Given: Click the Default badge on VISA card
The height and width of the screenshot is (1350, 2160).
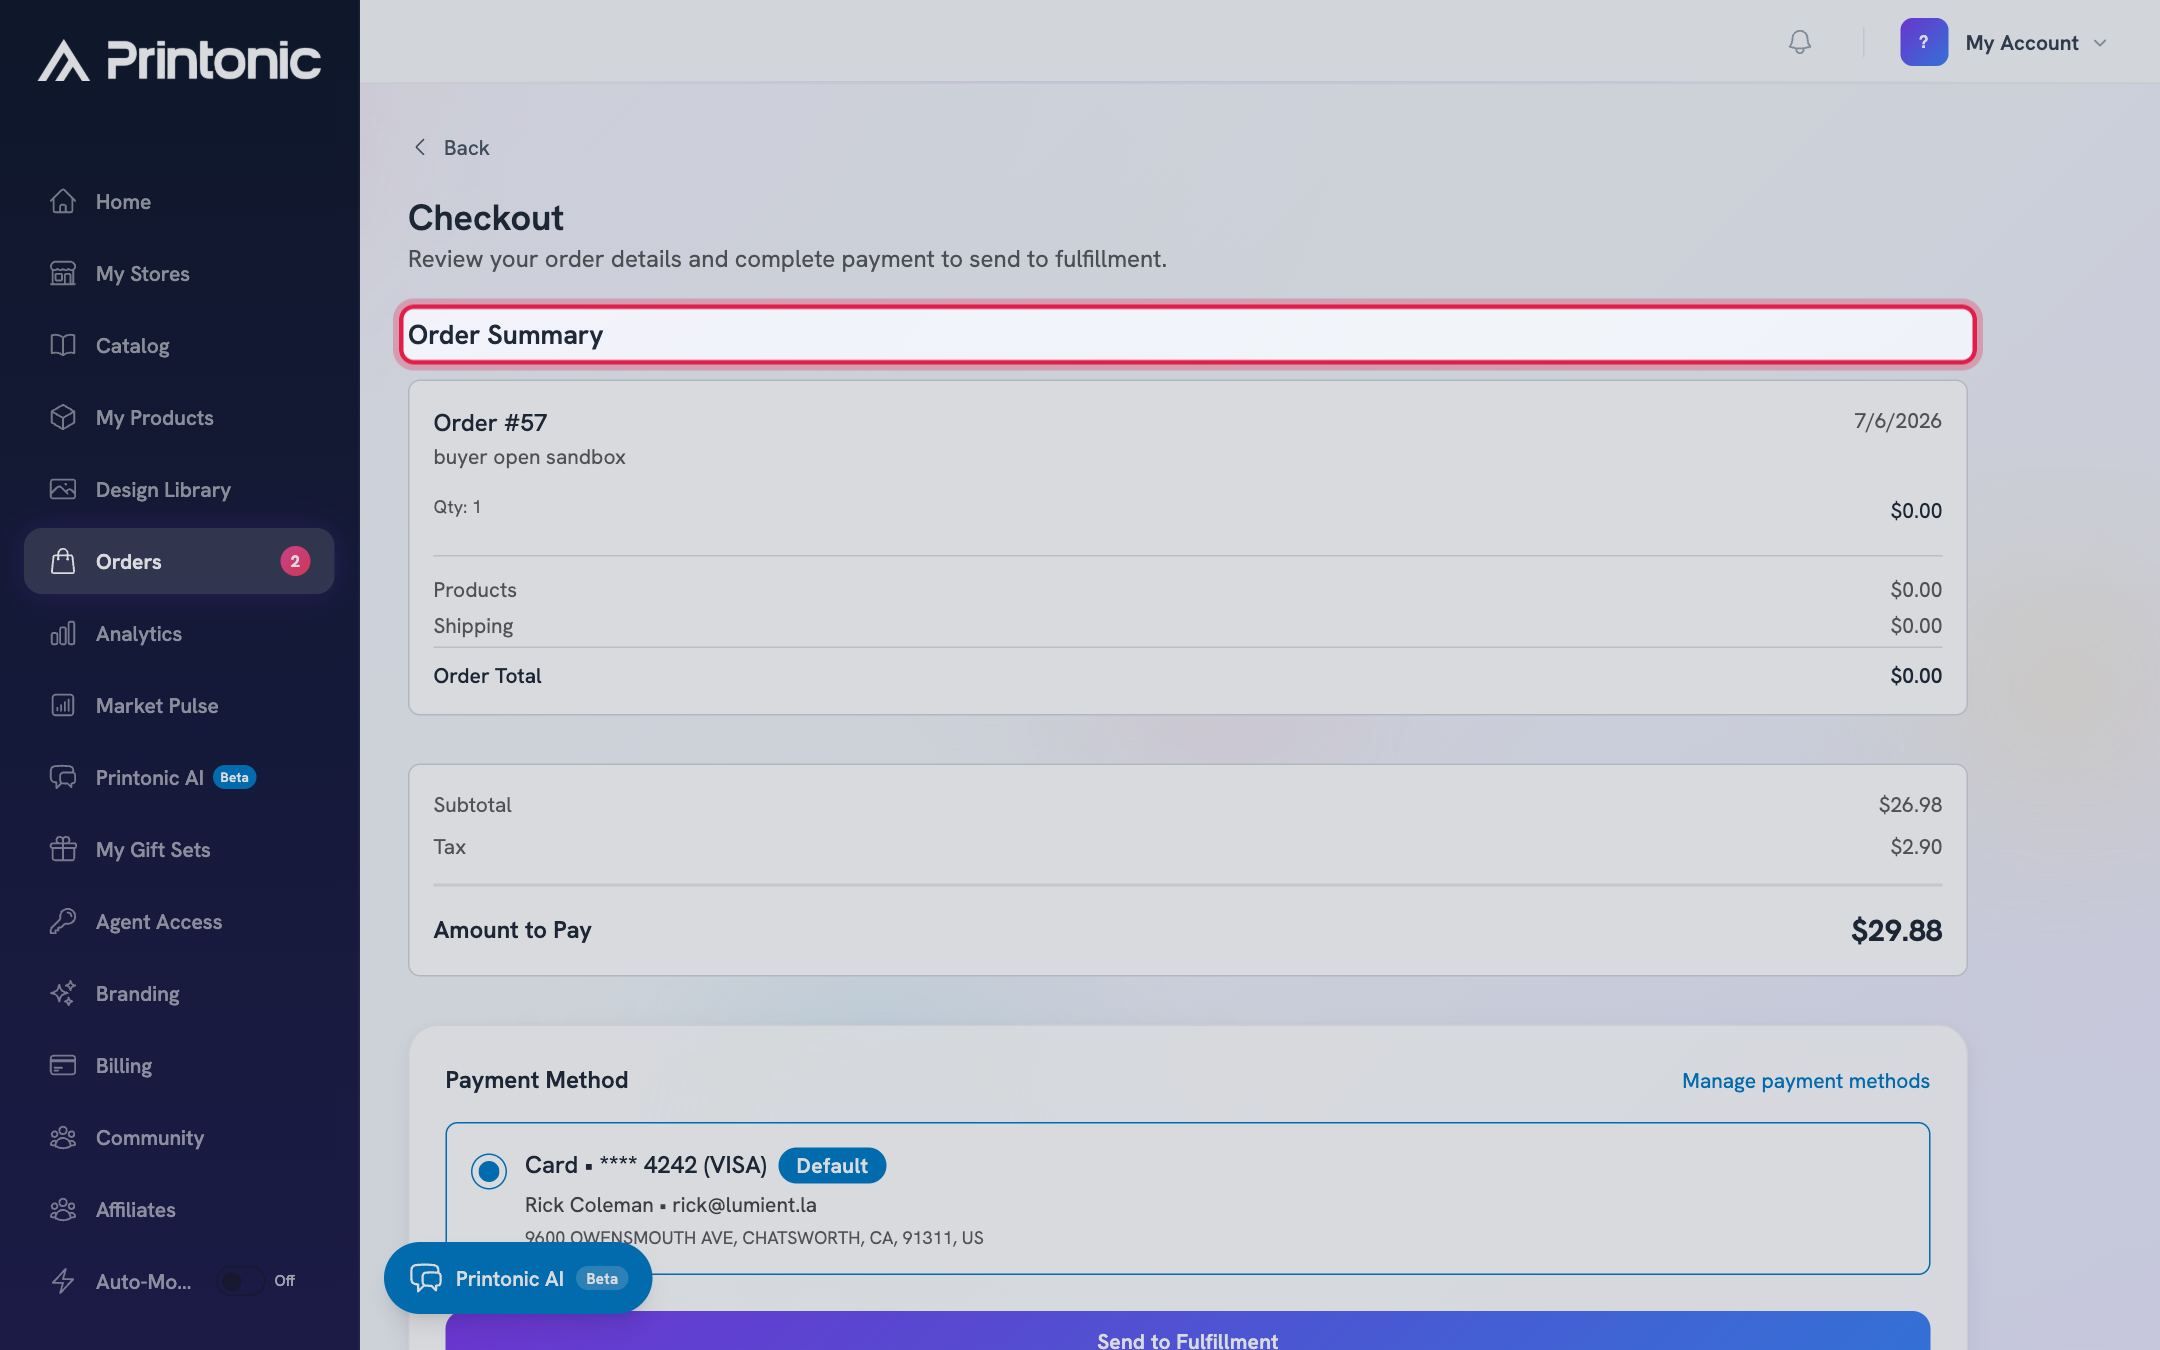Looking at the screenshot, I should pyautogui.click(x=832, y=1166).
